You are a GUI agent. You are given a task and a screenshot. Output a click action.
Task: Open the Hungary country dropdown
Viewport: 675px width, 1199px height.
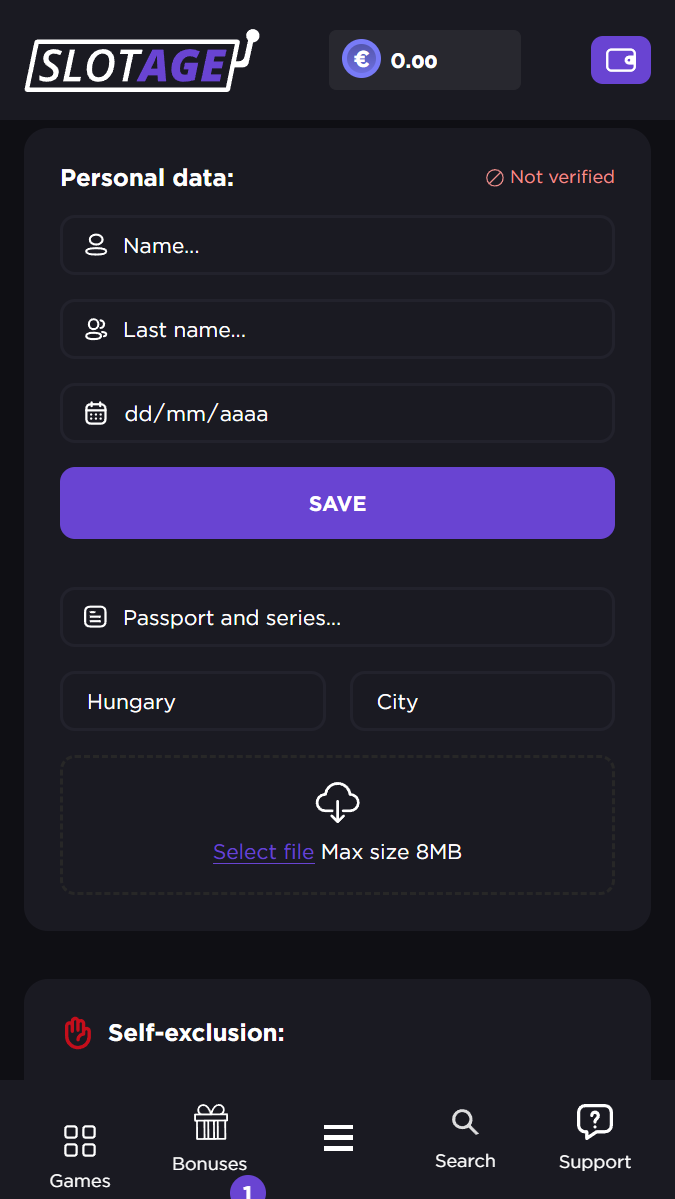pyautogui.click(x=192, y=702)
